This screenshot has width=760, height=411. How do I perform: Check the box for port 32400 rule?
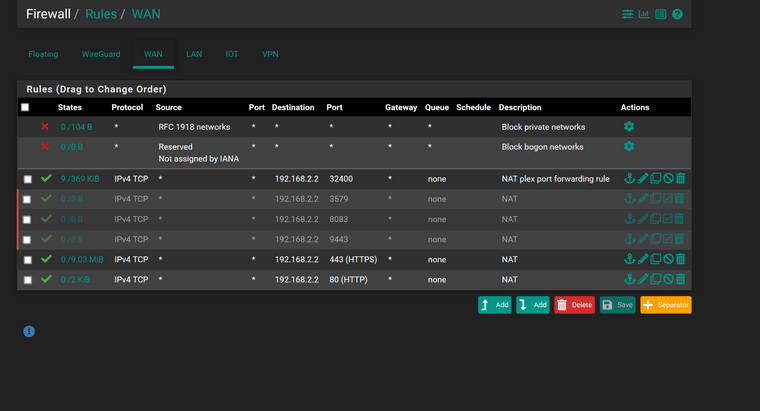pos(28,179)
